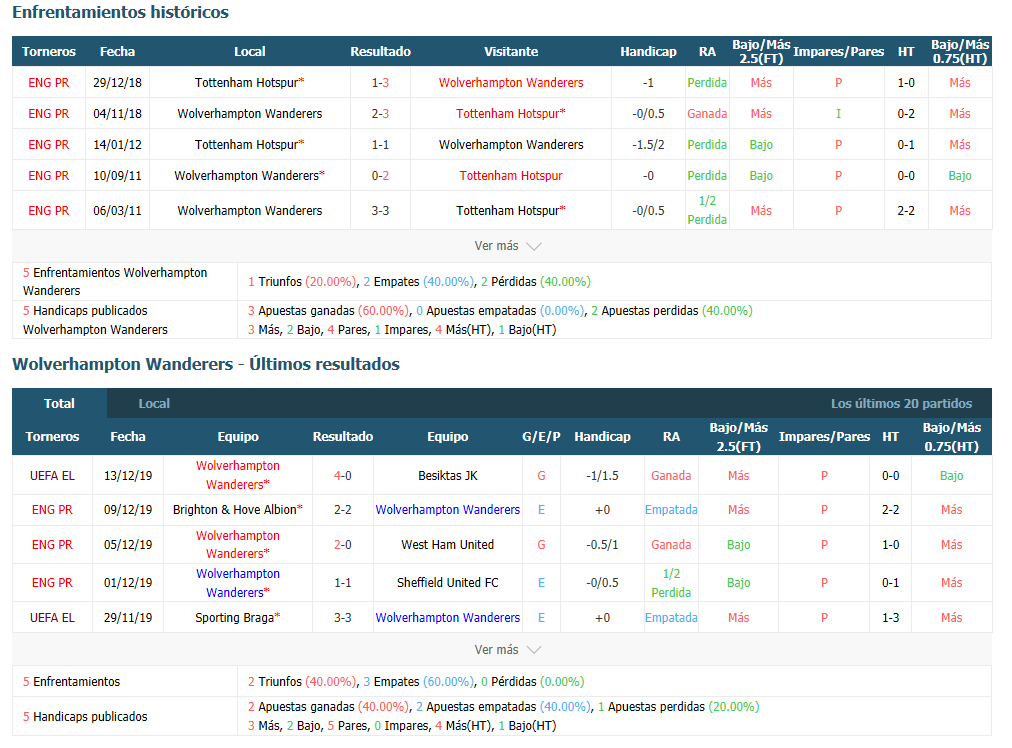Click 'Wolverhampton Wanderers - Últimos resultados' heading

(x=206, y=364)
